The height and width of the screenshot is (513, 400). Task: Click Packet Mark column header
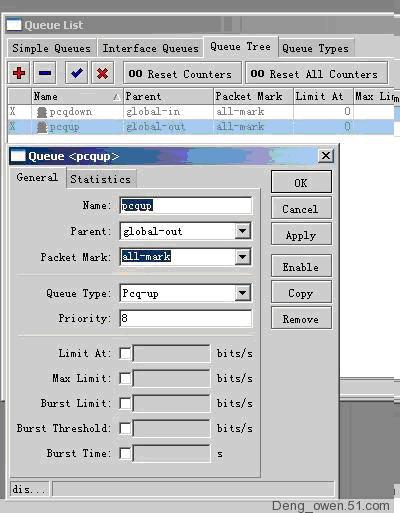(253, 96)
